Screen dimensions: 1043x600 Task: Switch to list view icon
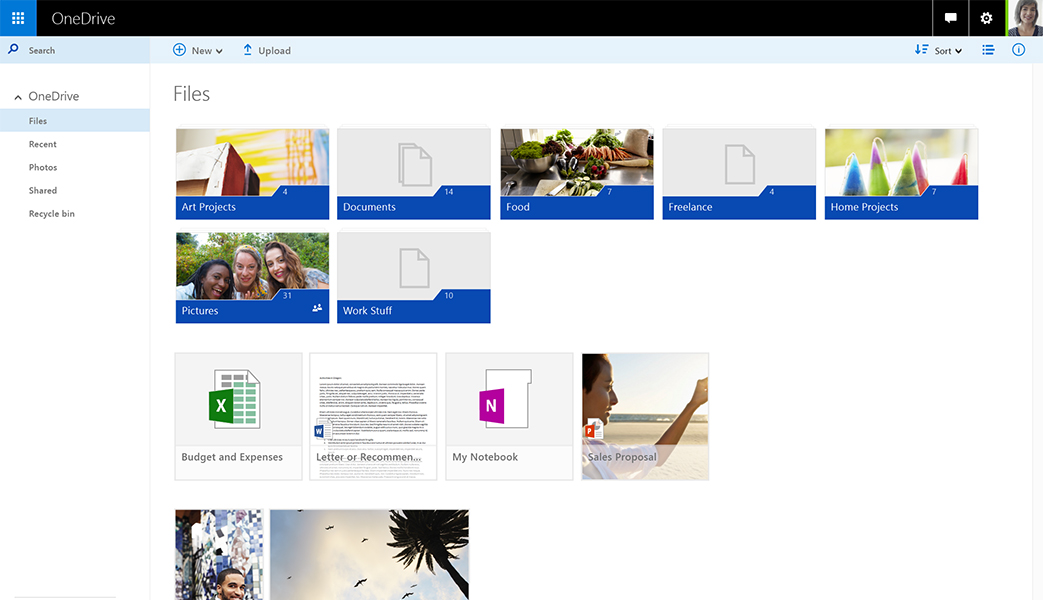988,50
